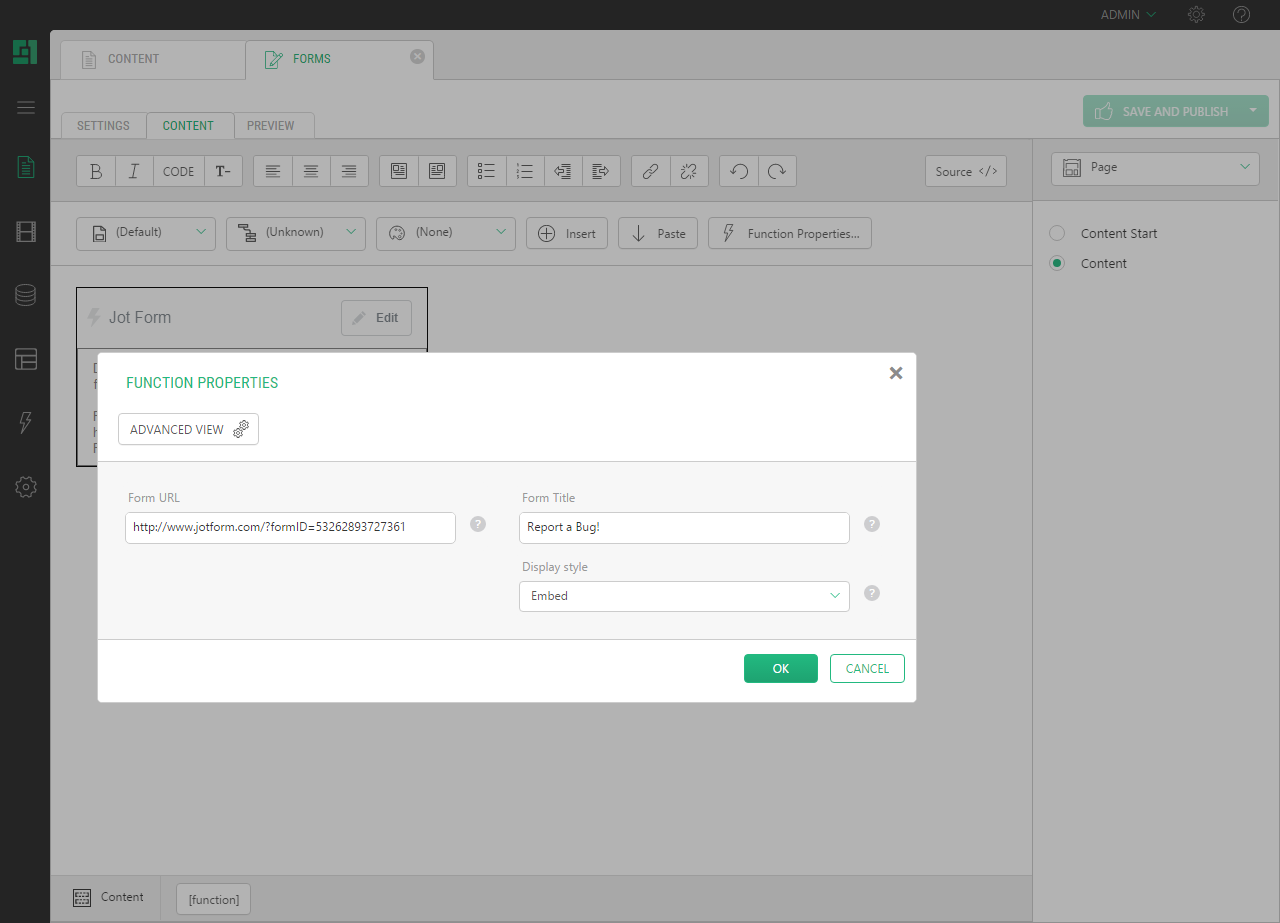Open the Media section in sidebar

[26, 233]
